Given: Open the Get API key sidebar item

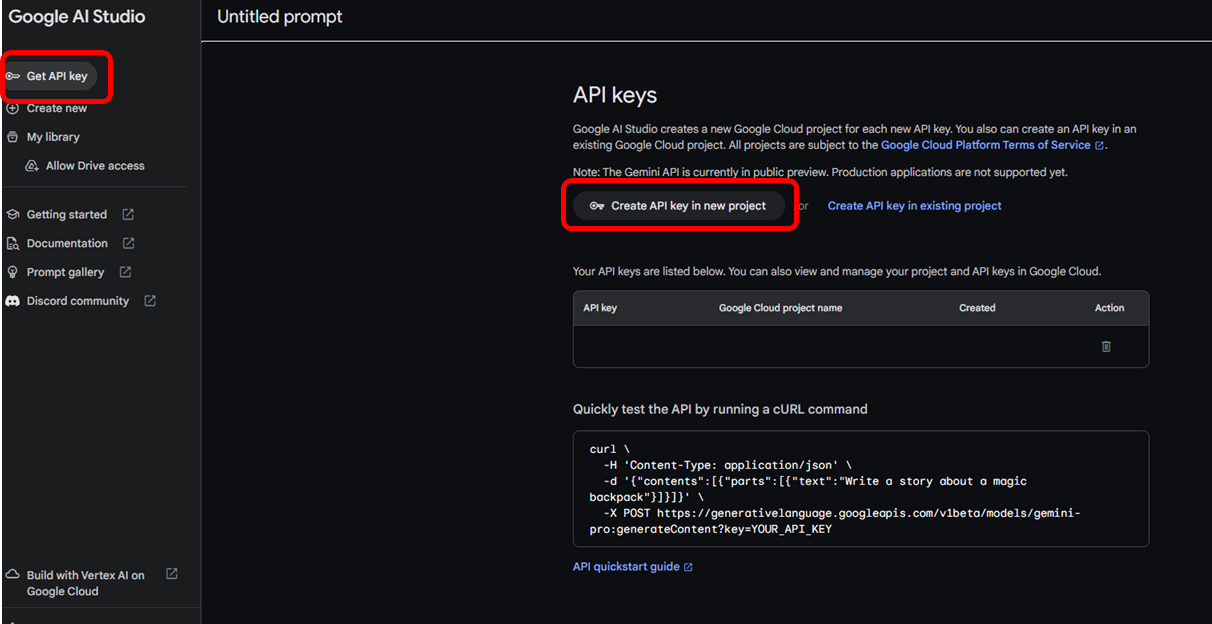Looking at the screenshot, I should (50, 76).
